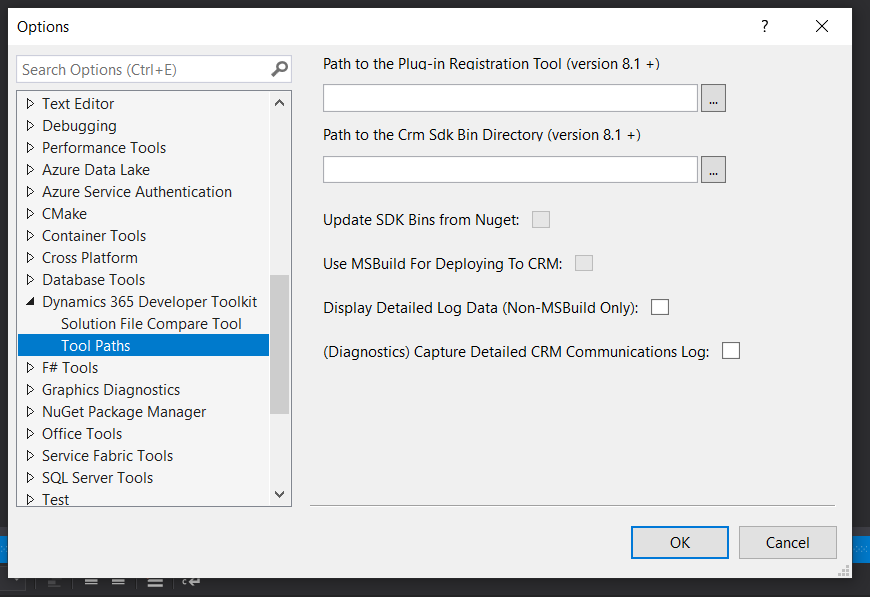Close the Options dialog with the X
870x597 pixels.
coord(822,26)
